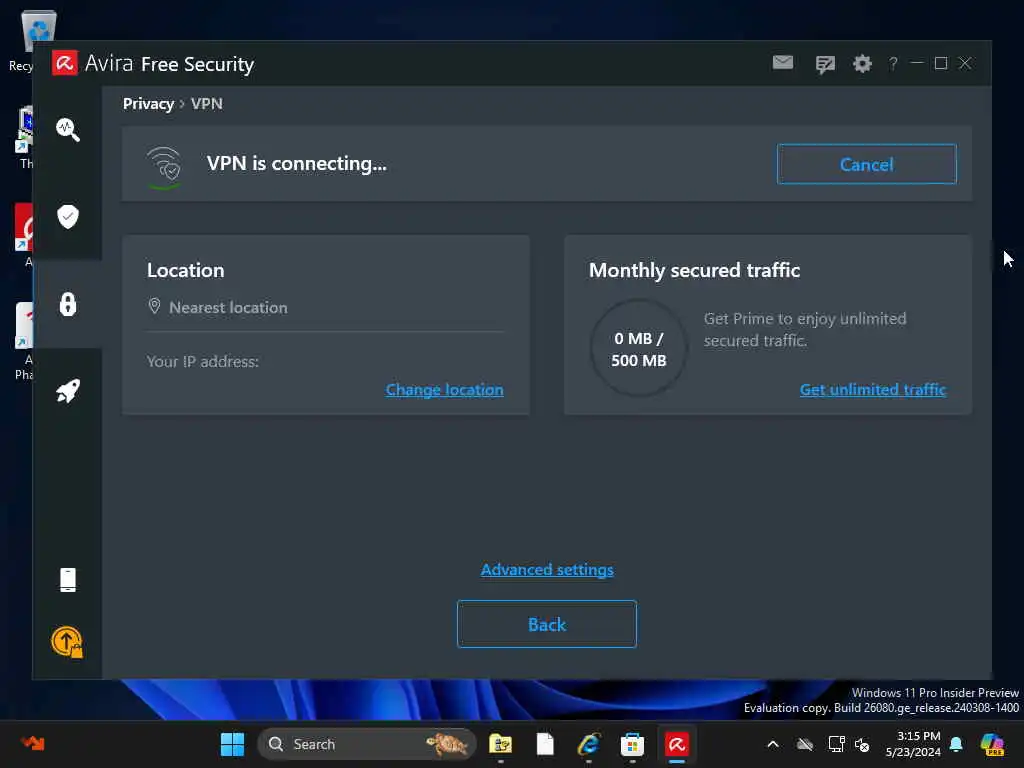Show hidden system tray icons
The width and height of the screenshot is (1024, 768).
(773, 744)
